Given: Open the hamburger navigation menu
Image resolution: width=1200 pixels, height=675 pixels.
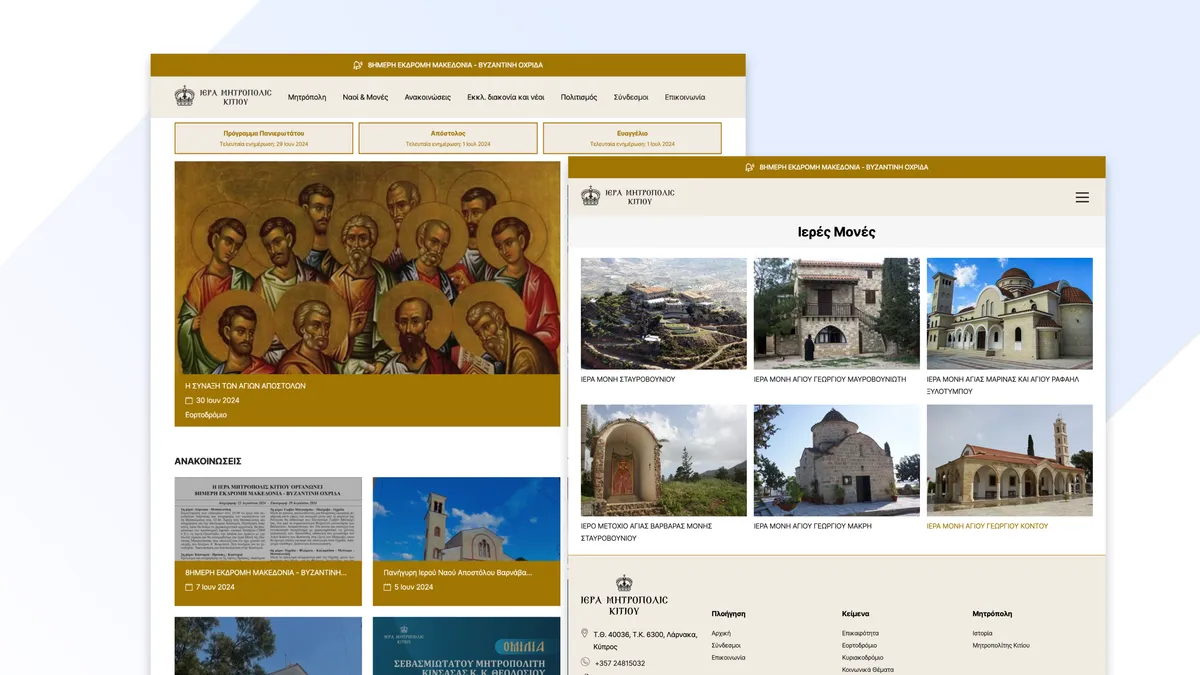Looking at the screenshot, I should tap(1082, 197).
